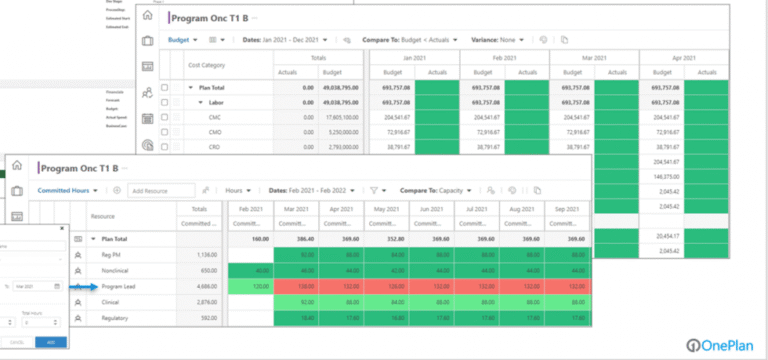Click copy icon in Budget window toolbar
The height and width of the screenshot is (360, 768).
click(564, 40)
